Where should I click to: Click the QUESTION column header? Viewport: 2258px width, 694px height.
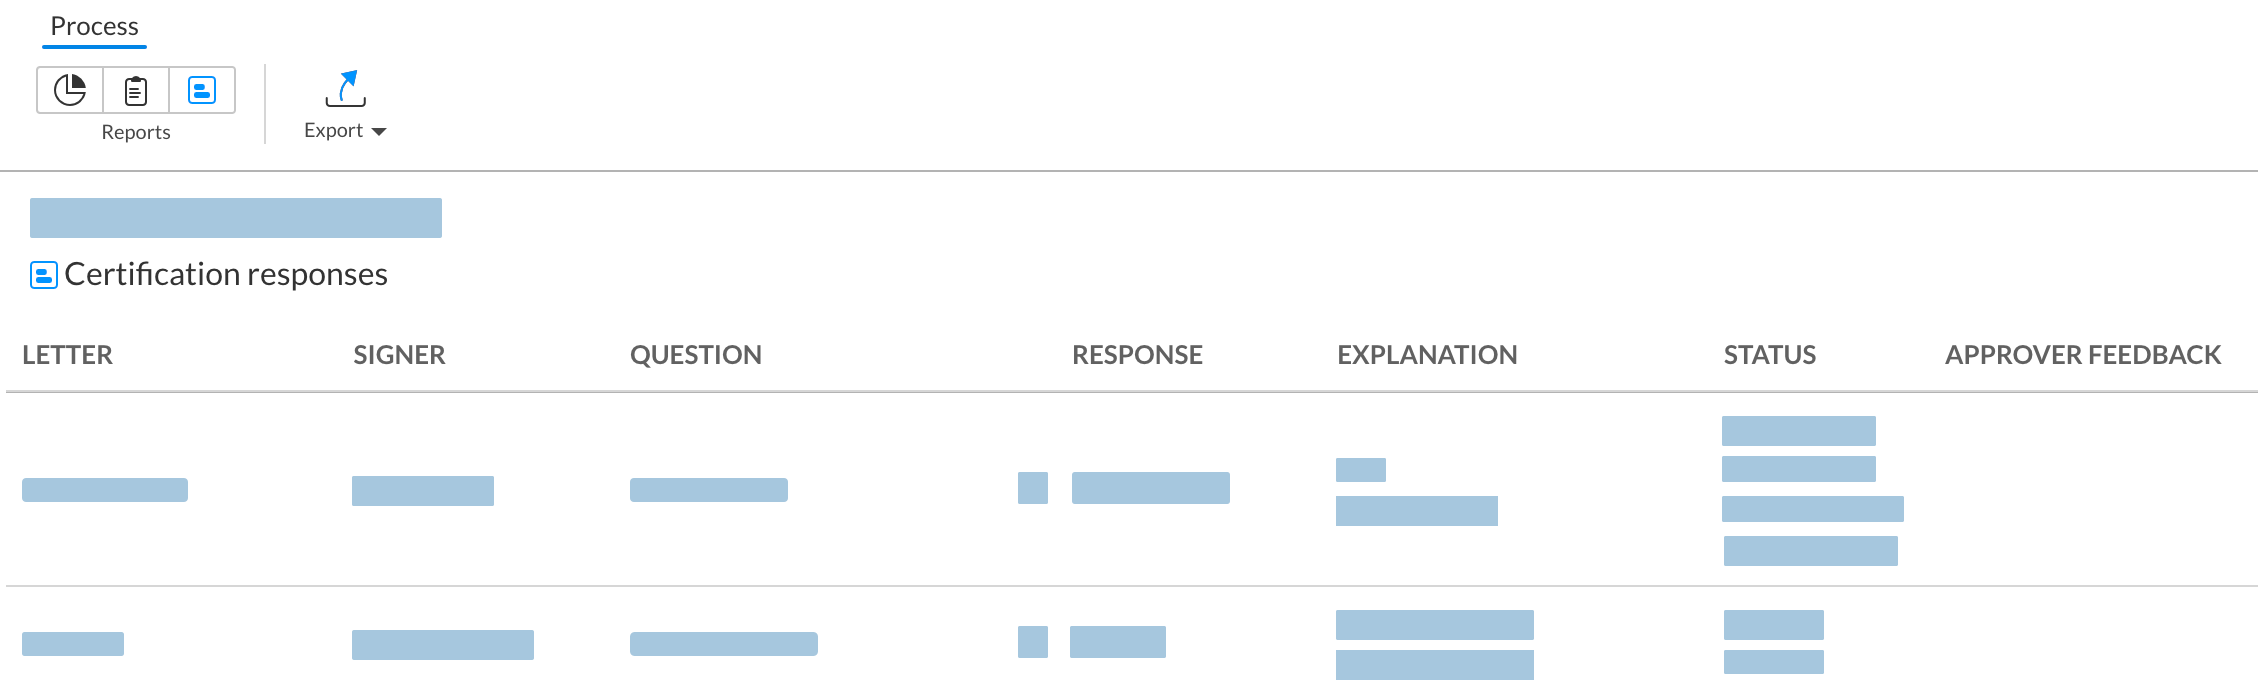click(696, 355)
